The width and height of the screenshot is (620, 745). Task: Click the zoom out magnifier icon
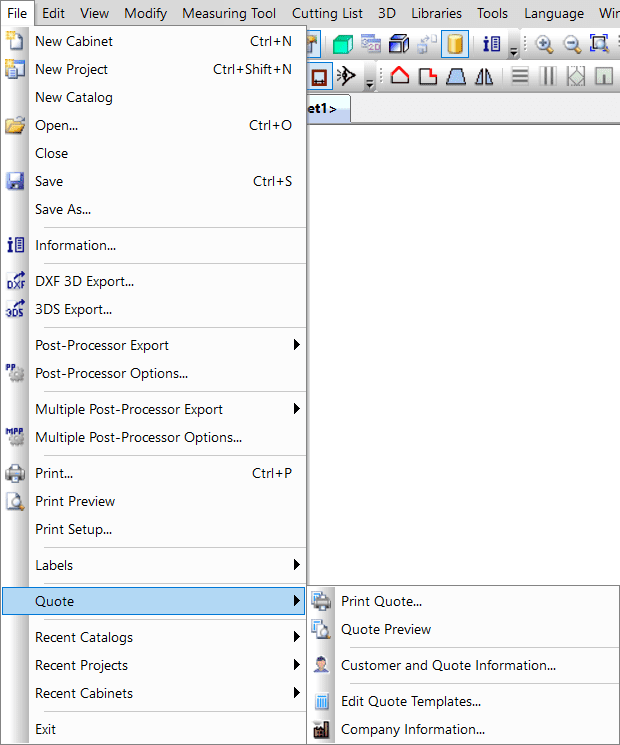point(572,44)
